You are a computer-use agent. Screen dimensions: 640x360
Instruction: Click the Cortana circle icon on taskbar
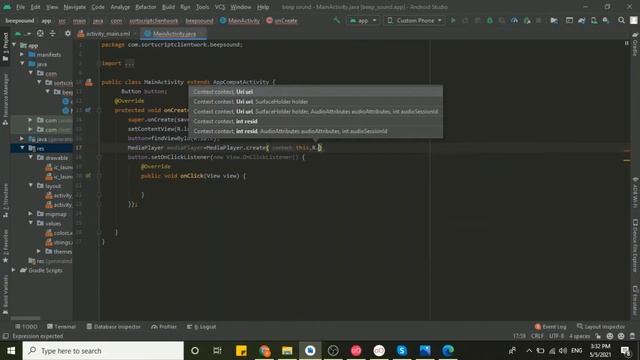[195, 351]
